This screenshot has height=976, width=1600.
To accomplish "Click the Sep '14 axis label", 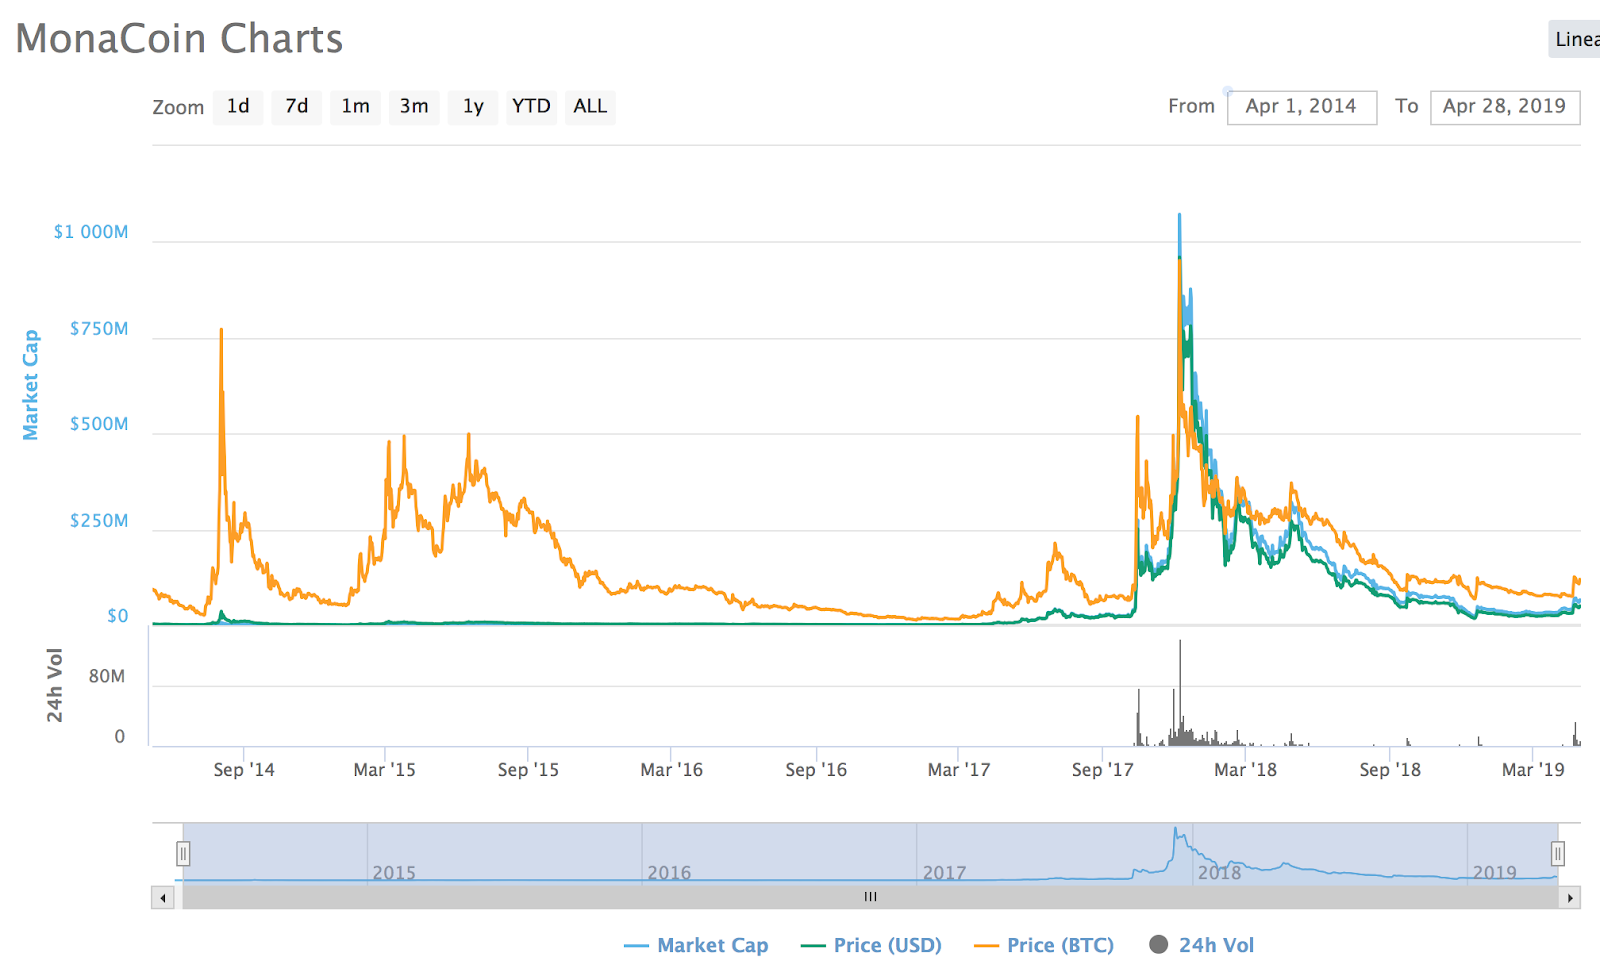I will coord(244,770).
